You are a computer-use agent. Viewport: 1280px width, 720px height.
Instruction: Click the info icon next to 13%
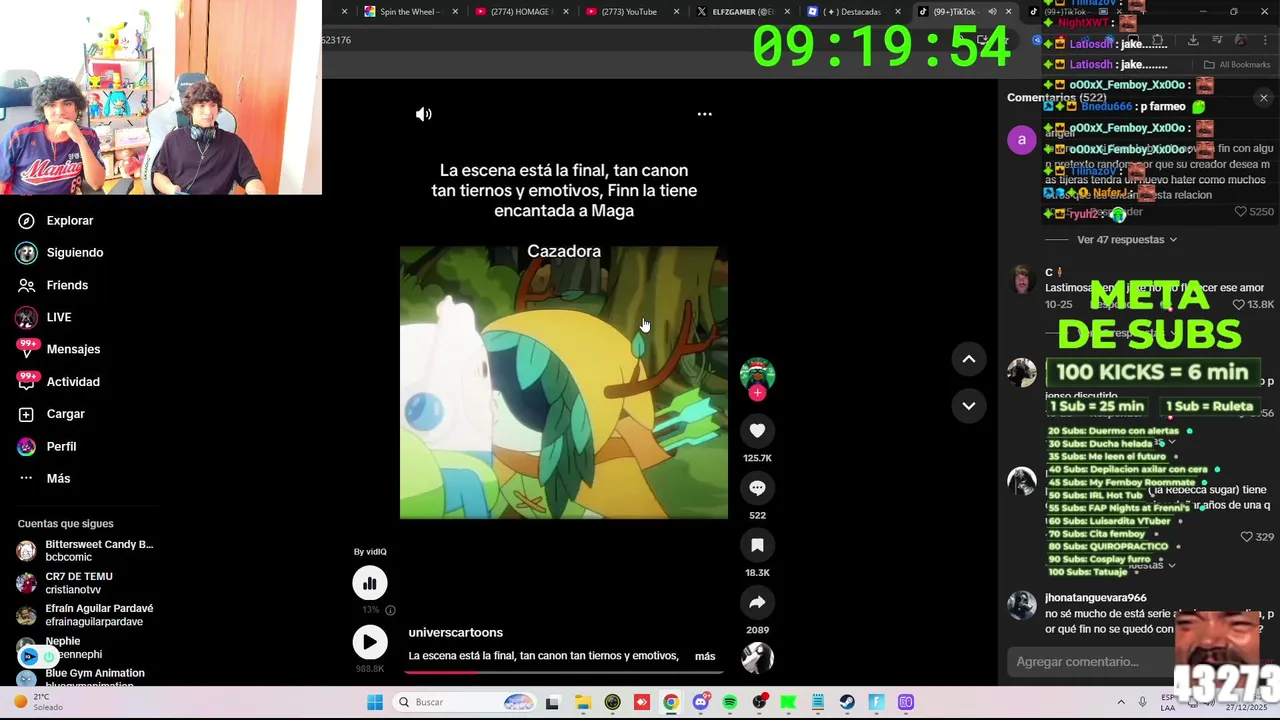390,610
